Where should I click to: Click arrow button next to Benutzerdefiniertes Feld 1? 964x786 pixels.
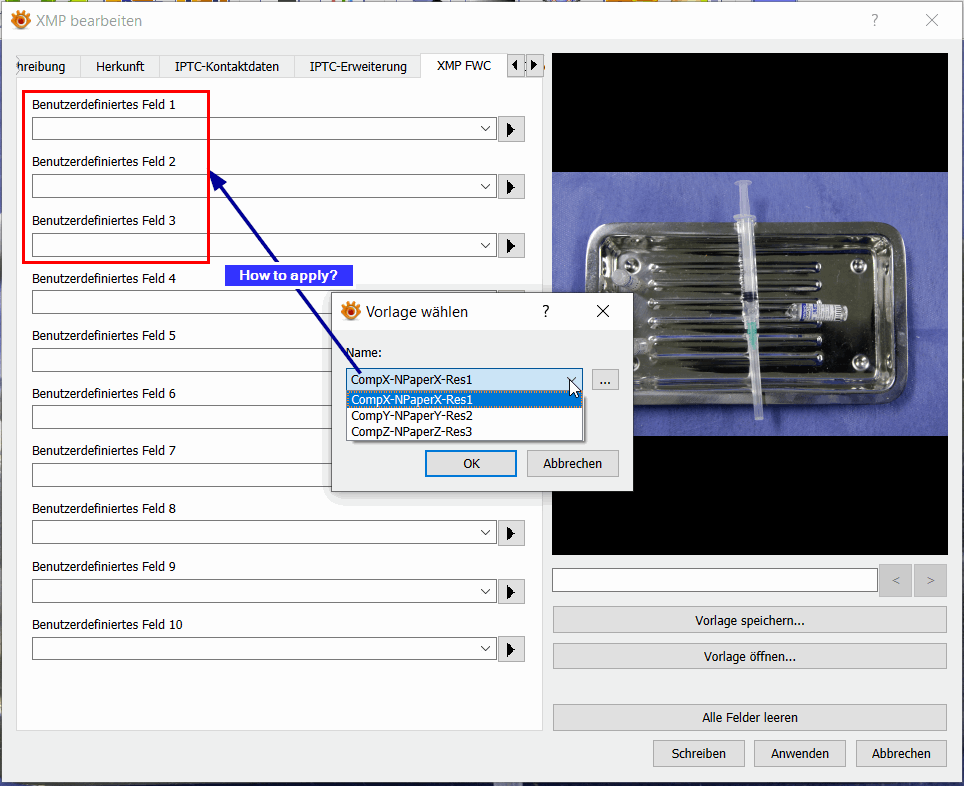pyautogui.click(x=511, y=129)
